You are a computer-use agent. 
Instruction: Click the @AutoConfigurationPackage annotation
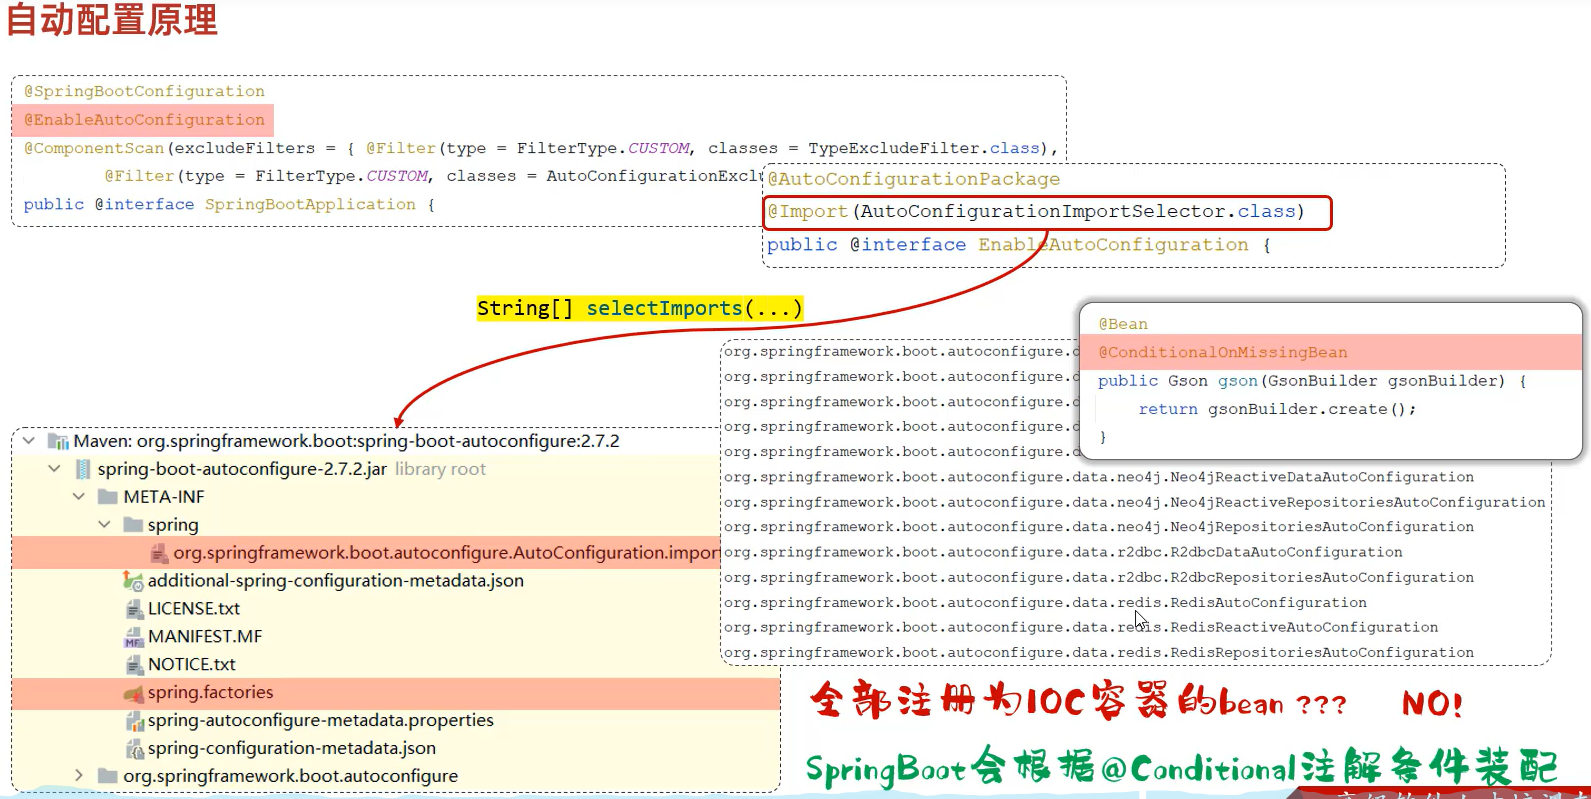click(x=914, y=179)
